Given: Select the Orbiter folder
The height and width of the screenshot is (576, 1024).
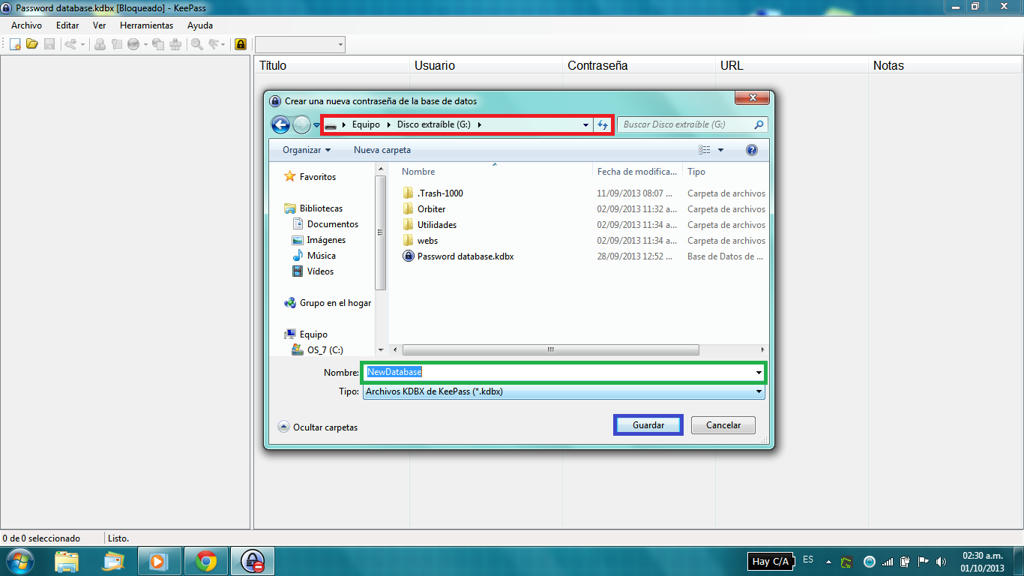Looking at the screenshot, I should click(x=431, y=209).
